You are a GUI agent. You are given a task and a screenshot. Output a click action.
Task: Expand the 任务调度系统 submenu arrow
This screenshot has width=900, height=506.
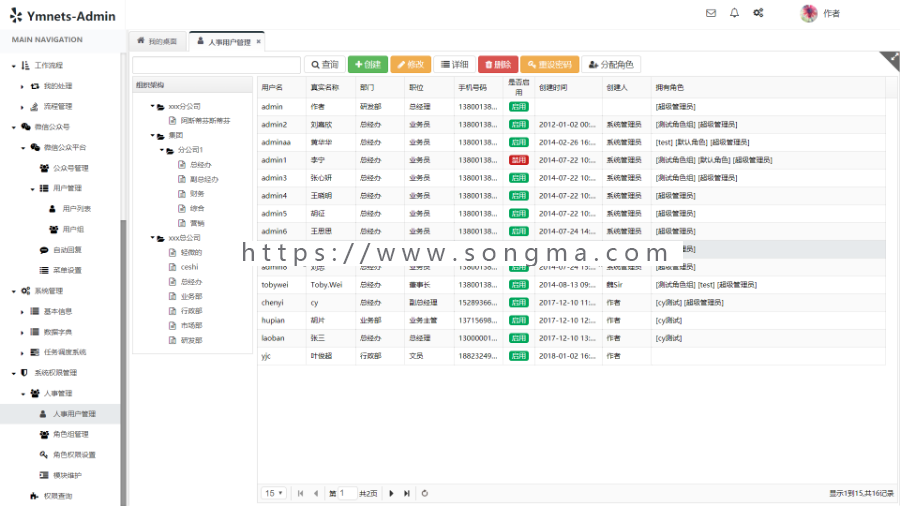coord(22,353)
